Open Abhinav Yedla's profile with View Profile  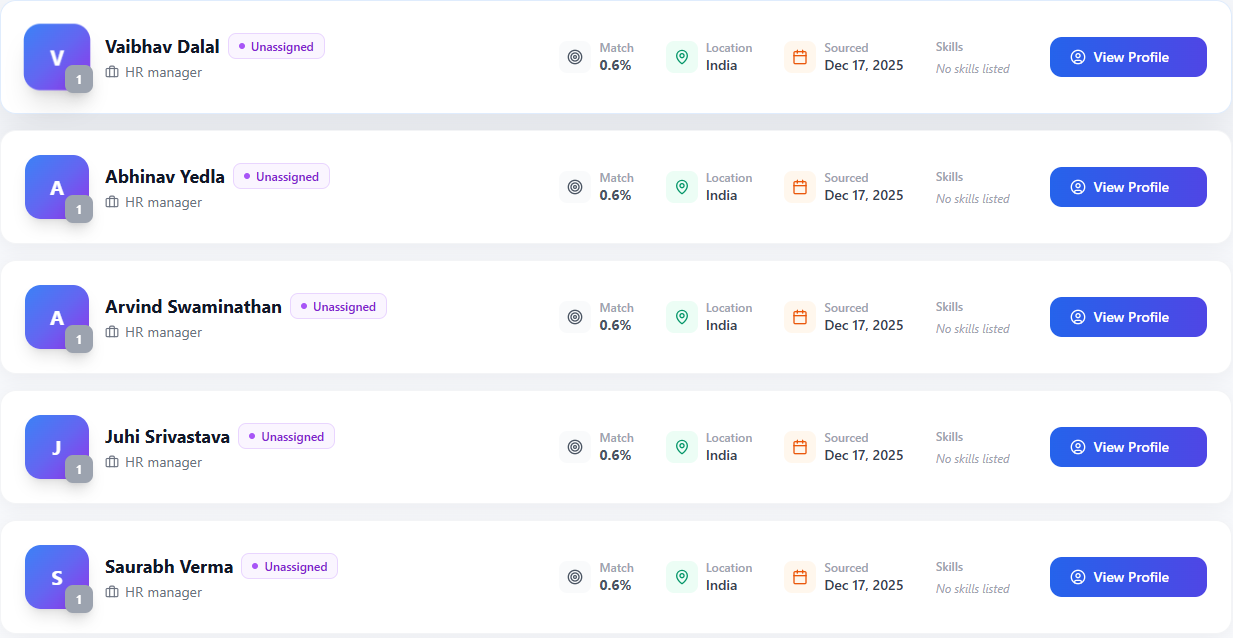click(x=1128, y=187)
